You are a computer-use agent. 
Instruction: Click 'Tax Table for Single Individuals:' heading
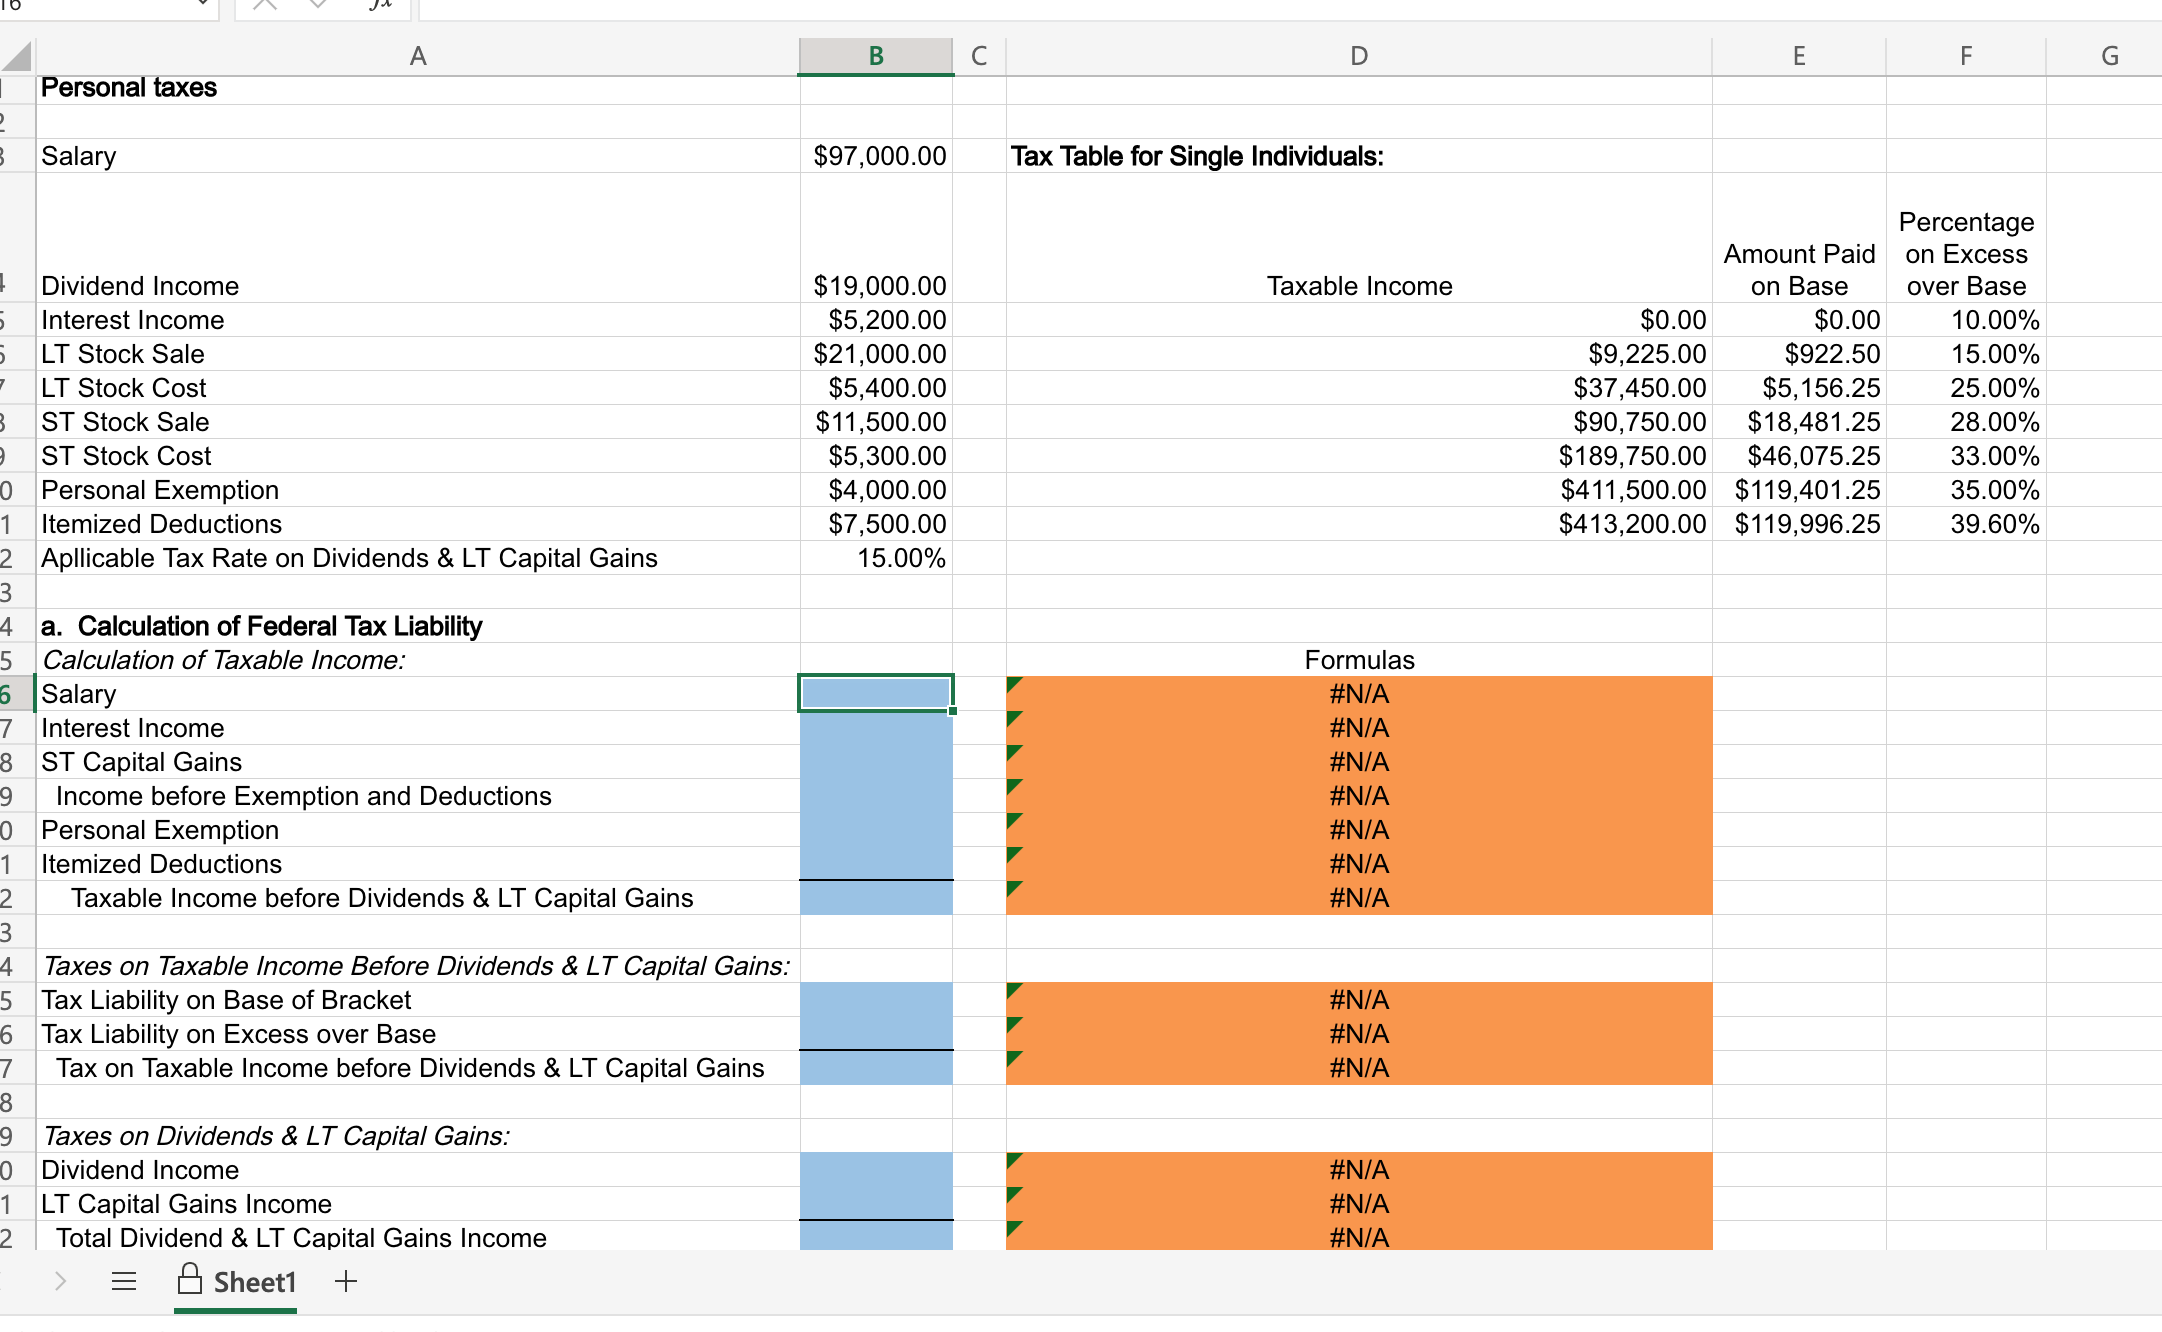click(x=1197, y=156)
